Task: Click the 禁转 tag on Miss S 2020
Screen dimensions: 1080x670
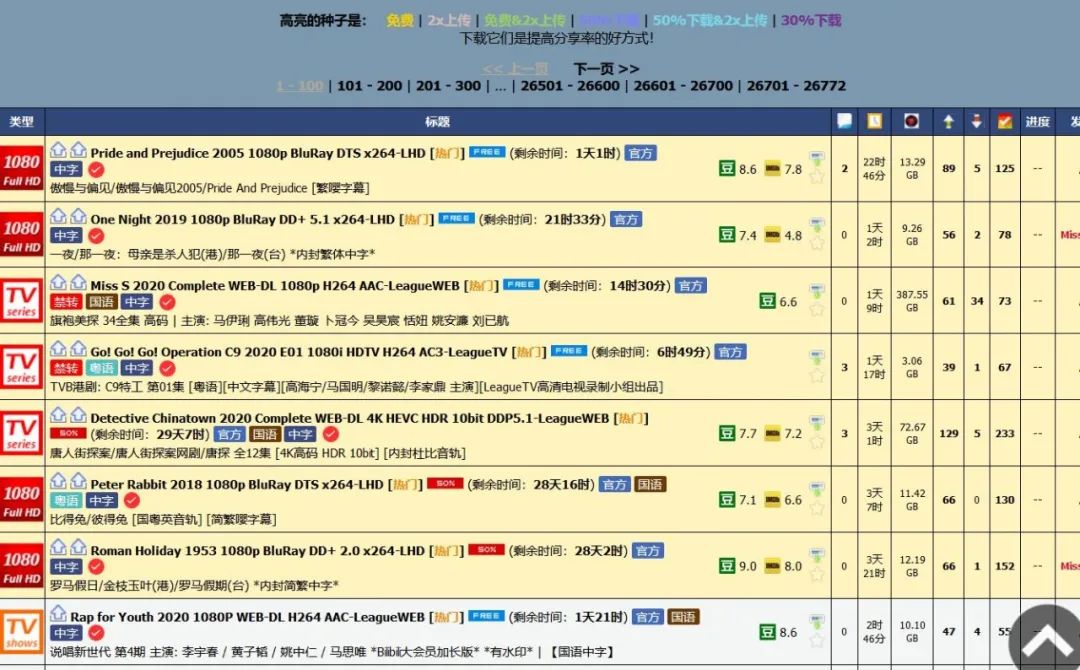Action: (x=66, y=302)
